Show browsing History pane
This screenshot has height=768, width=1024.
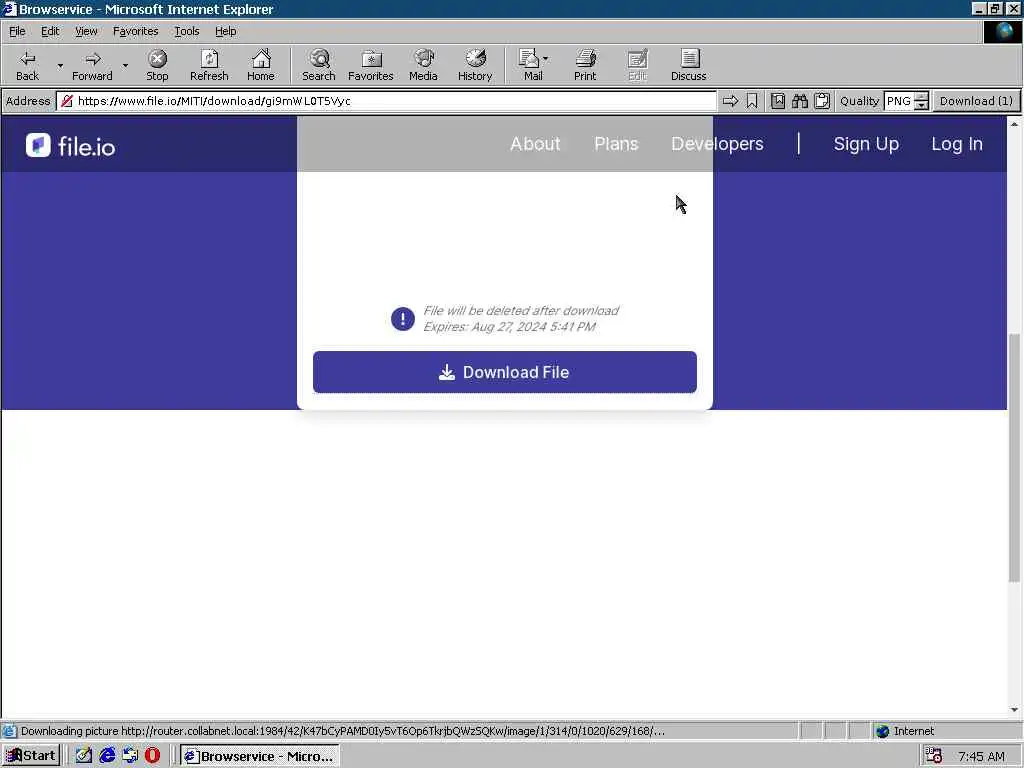coord(475,65)
